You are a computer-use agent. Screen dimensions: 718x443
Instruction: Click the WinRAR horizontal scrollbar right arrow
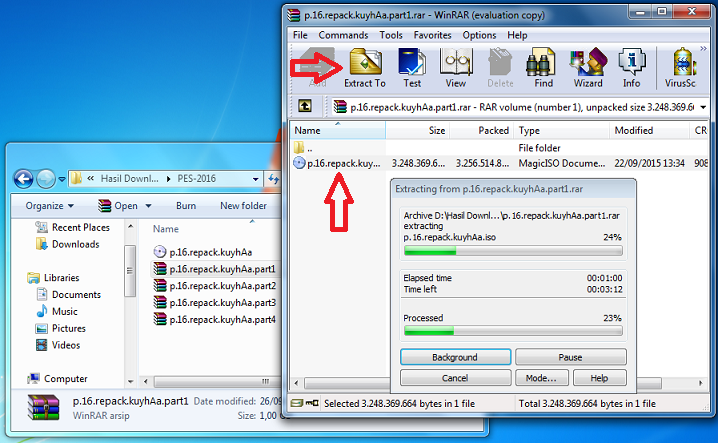click(x=701, y=383)
